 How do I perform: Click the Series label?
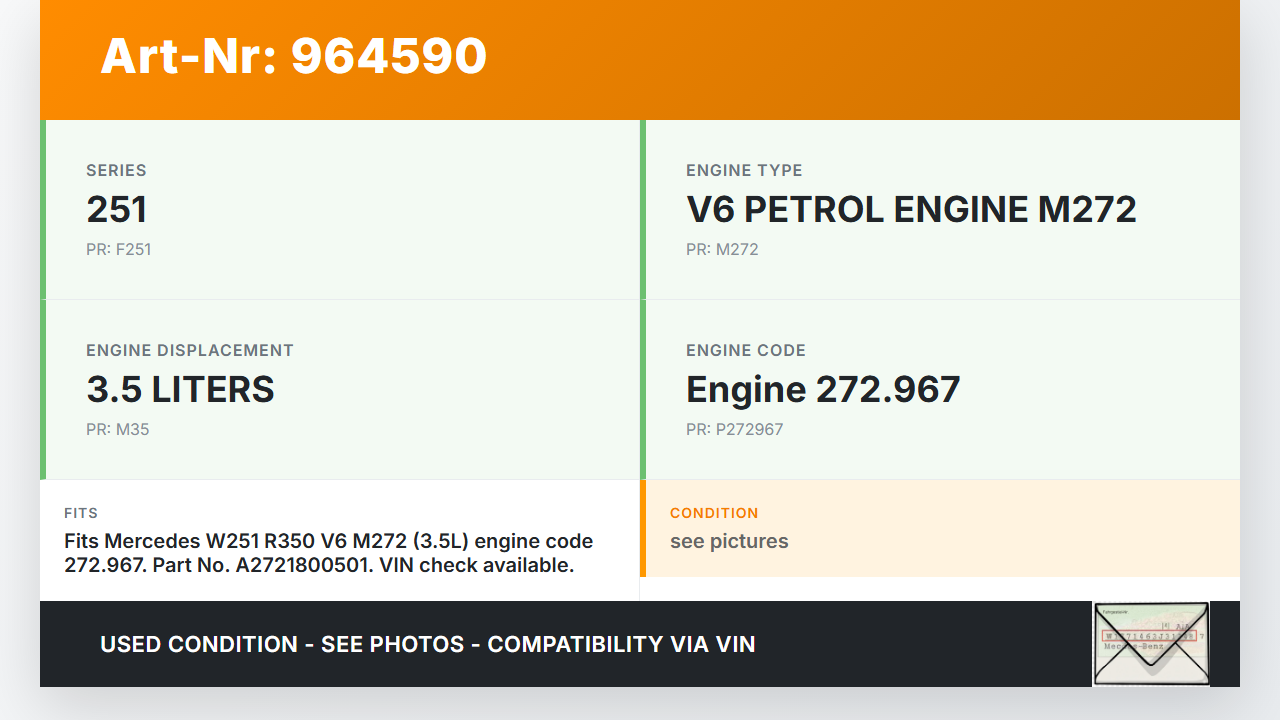coord(116,171)
